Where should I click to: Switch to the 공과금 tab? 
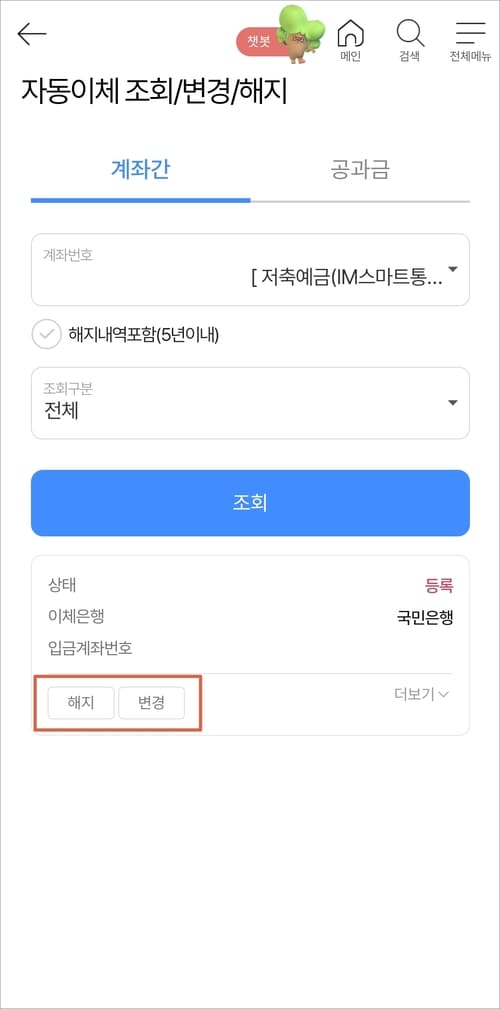click(360, 170)
